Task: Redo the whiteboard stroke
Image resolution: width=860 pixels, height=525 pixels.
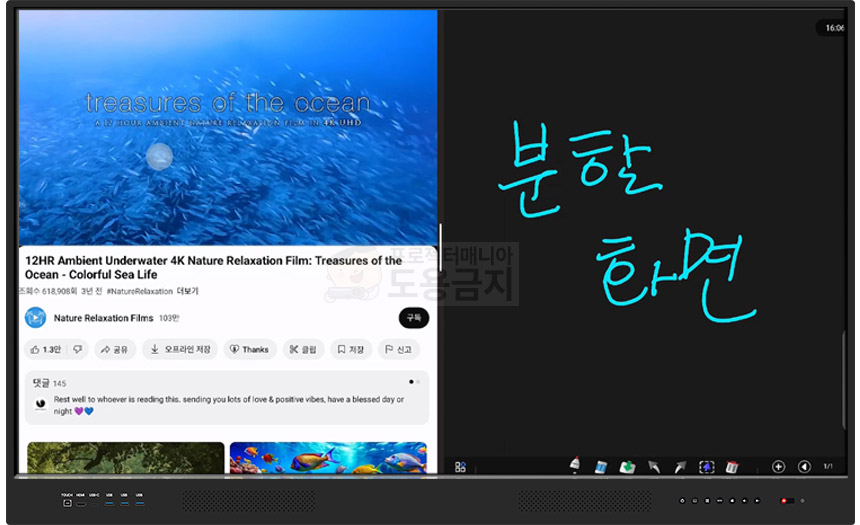Action: (680, 467)
